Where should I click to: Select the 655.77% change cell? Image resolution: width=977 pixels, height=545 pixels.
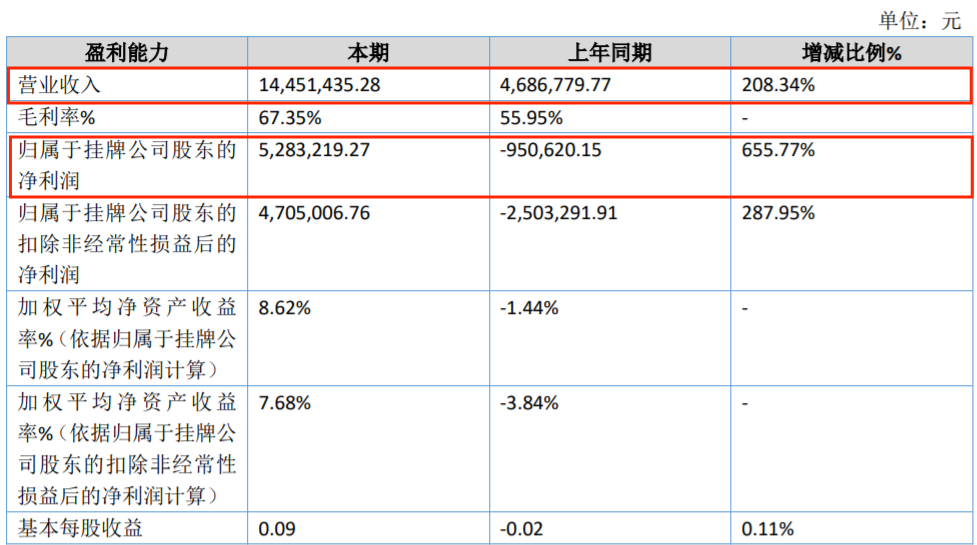pyautogui.click(x=778, y=151)
